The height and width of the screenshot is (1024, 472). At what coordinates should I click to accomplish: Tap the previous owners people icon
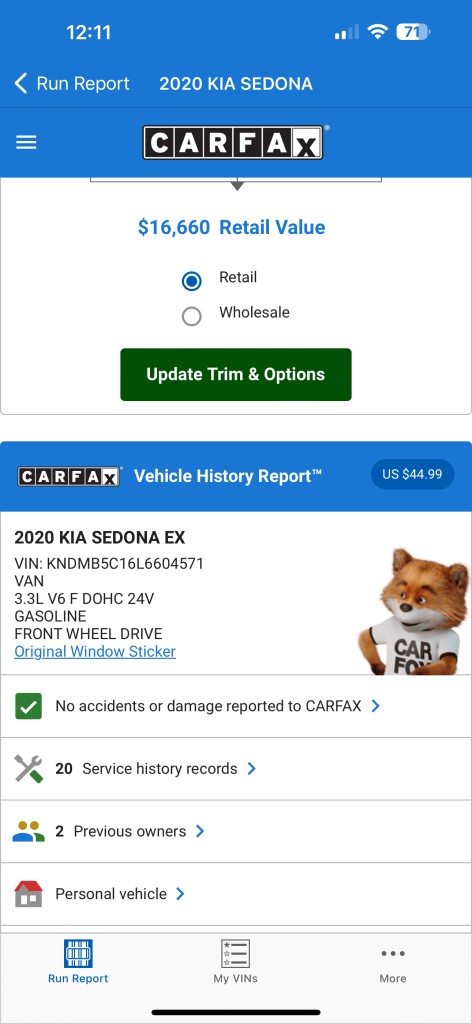click(28, 831)
